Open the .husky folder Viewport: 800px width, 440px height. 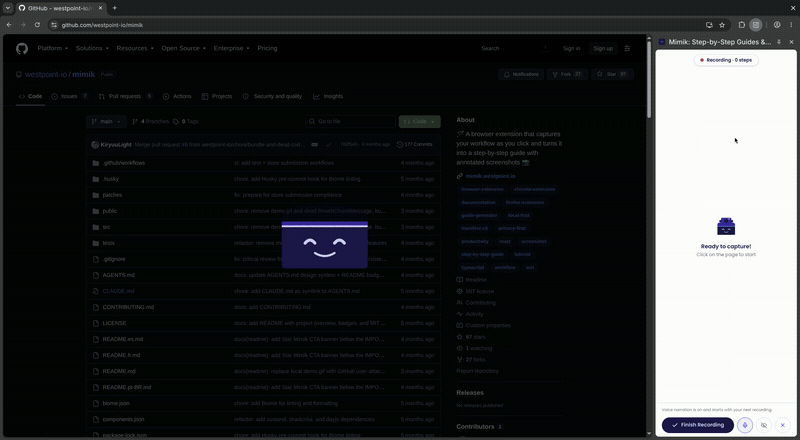coord(111,179)
